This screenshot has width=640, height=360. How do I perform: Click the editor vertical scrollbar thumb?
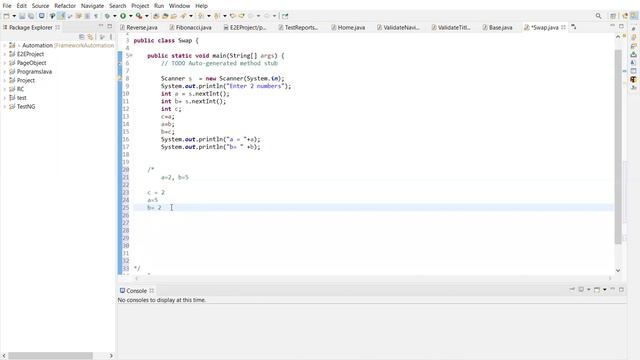pyautogui.click(x=618, y=147)
